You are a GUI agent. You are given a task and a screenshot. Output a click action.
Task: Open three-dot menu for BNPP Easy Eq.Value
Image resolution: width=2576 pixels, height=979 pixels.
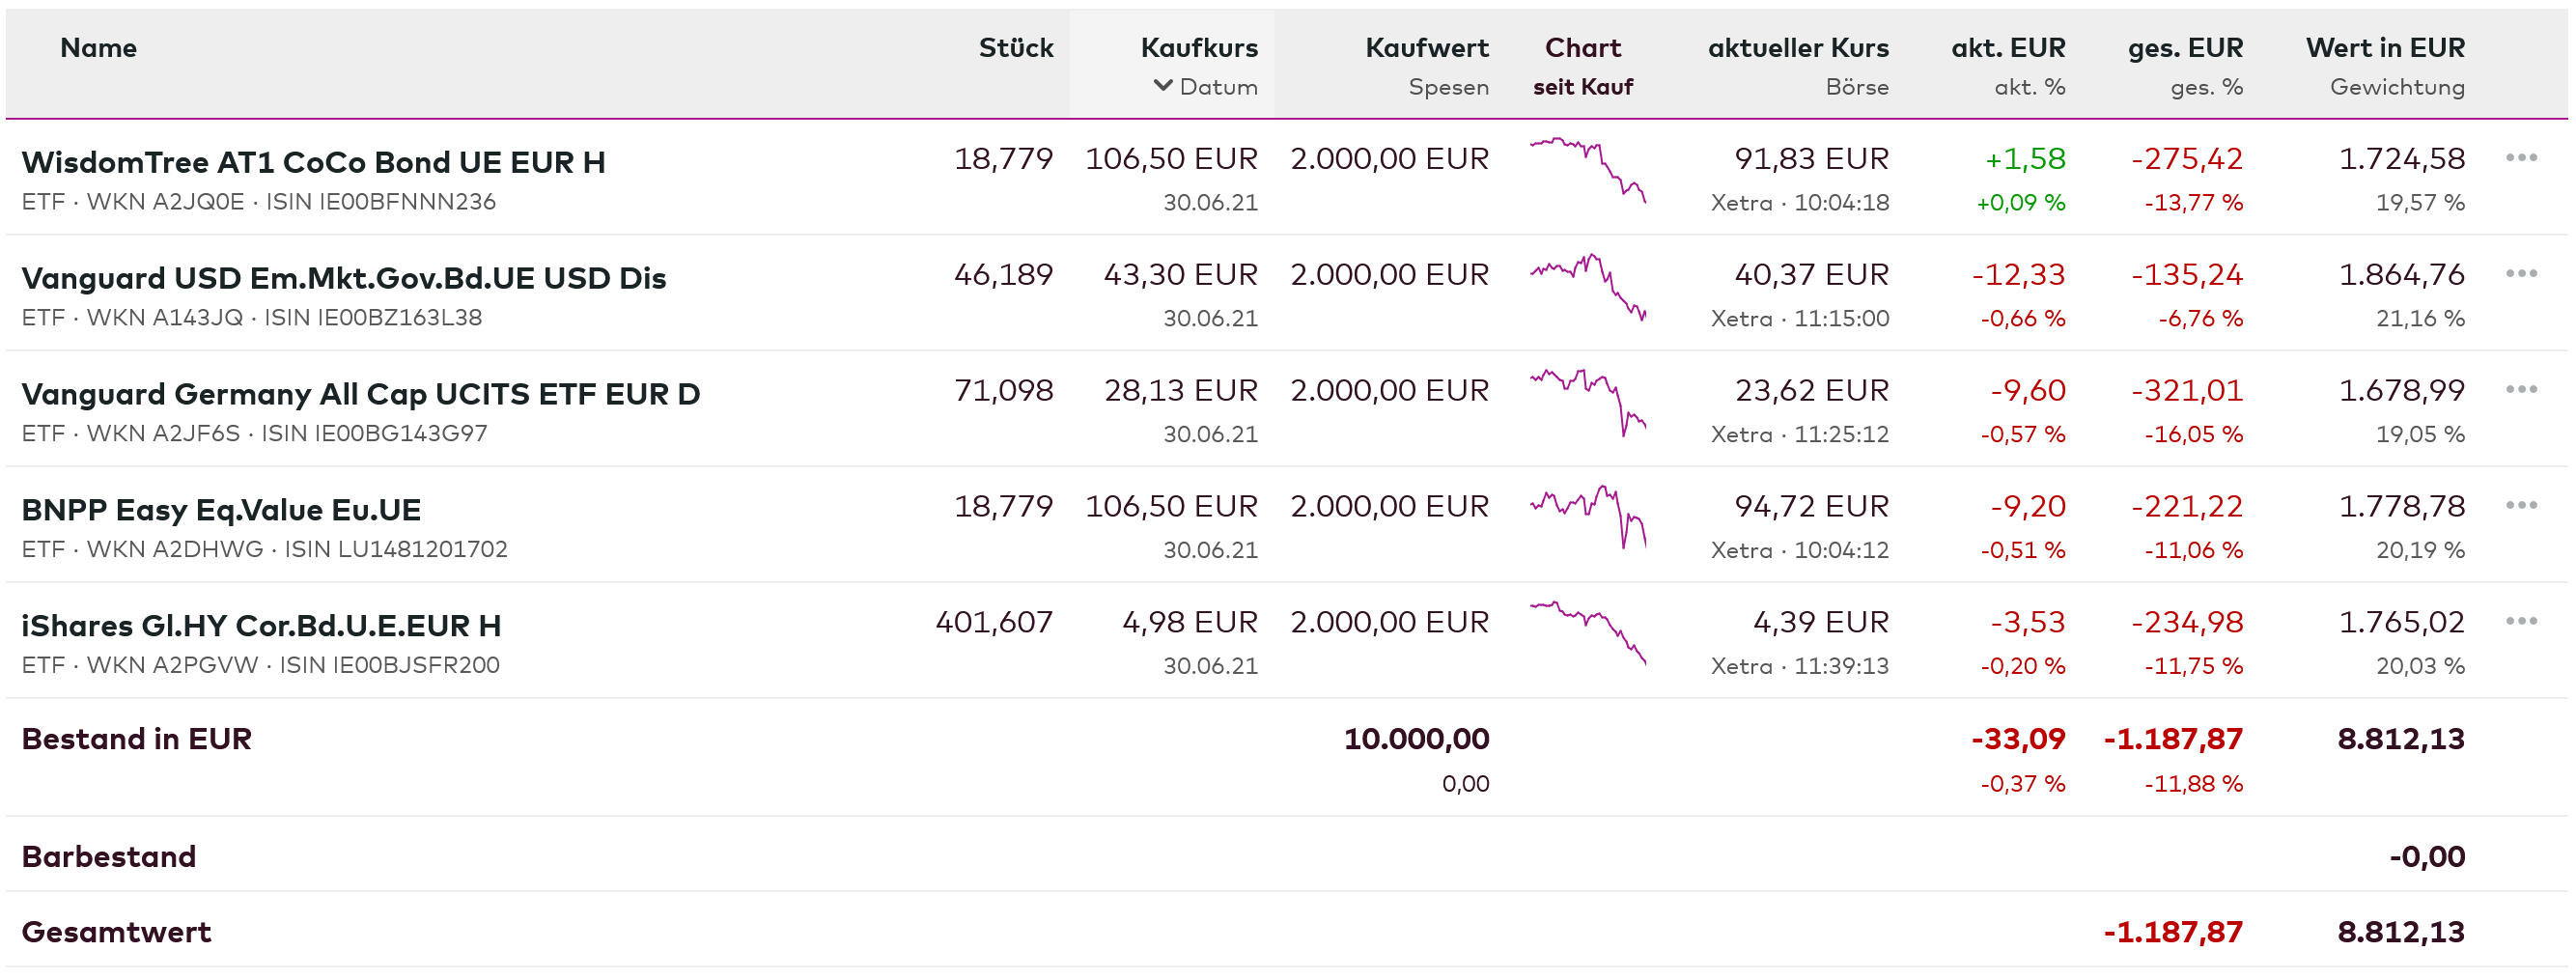click(x=2520, y=506)
